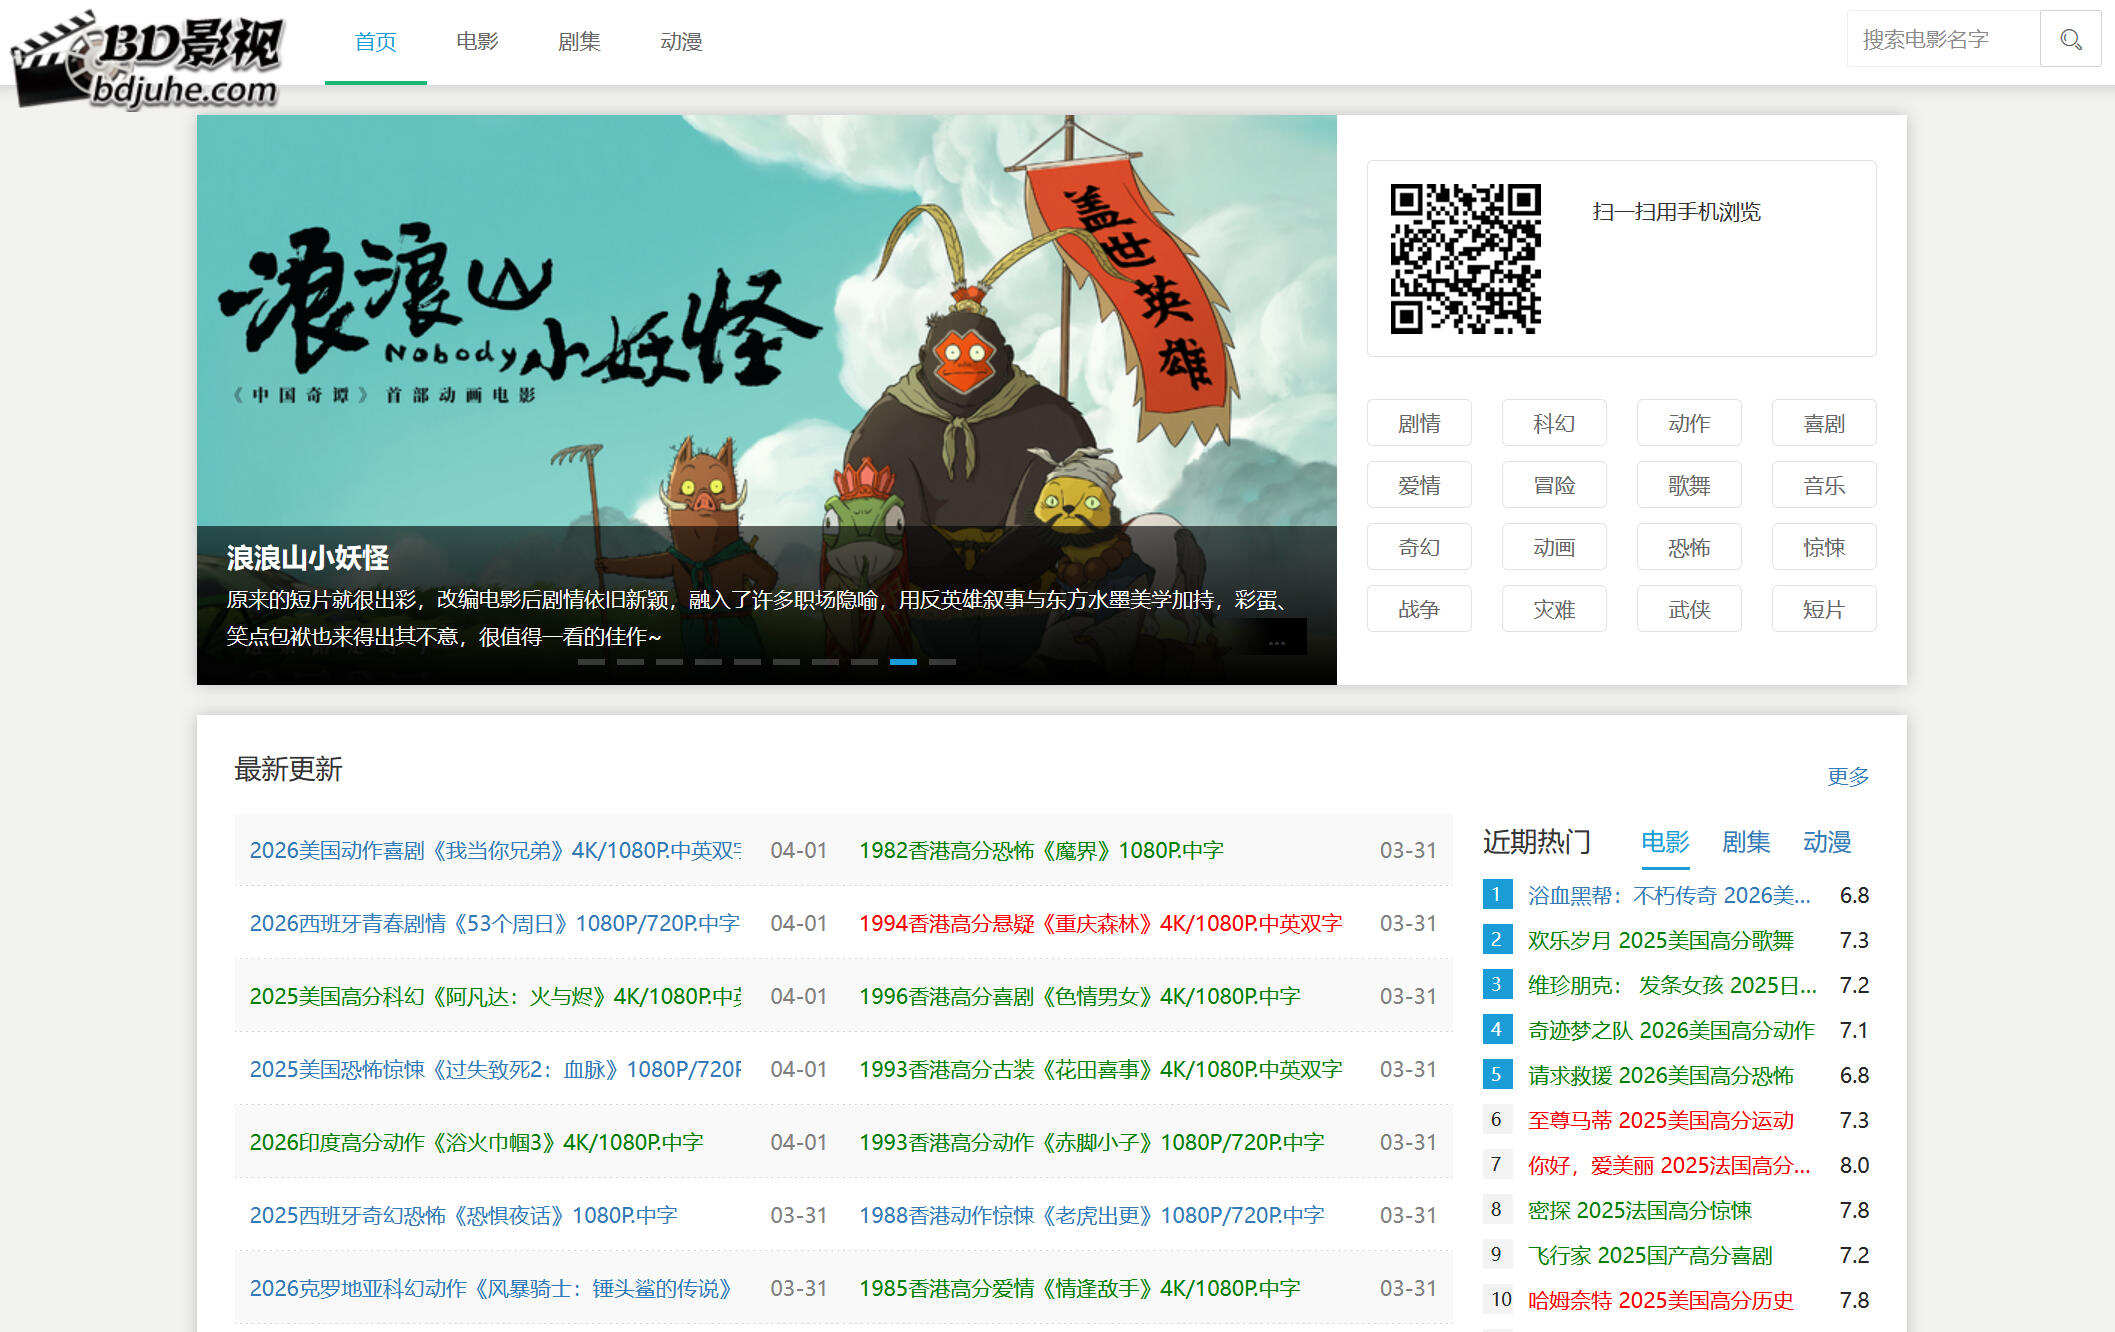2115x1332 pixels.
Task: Click the search magnifier icon
Action: pos(2070,40)
